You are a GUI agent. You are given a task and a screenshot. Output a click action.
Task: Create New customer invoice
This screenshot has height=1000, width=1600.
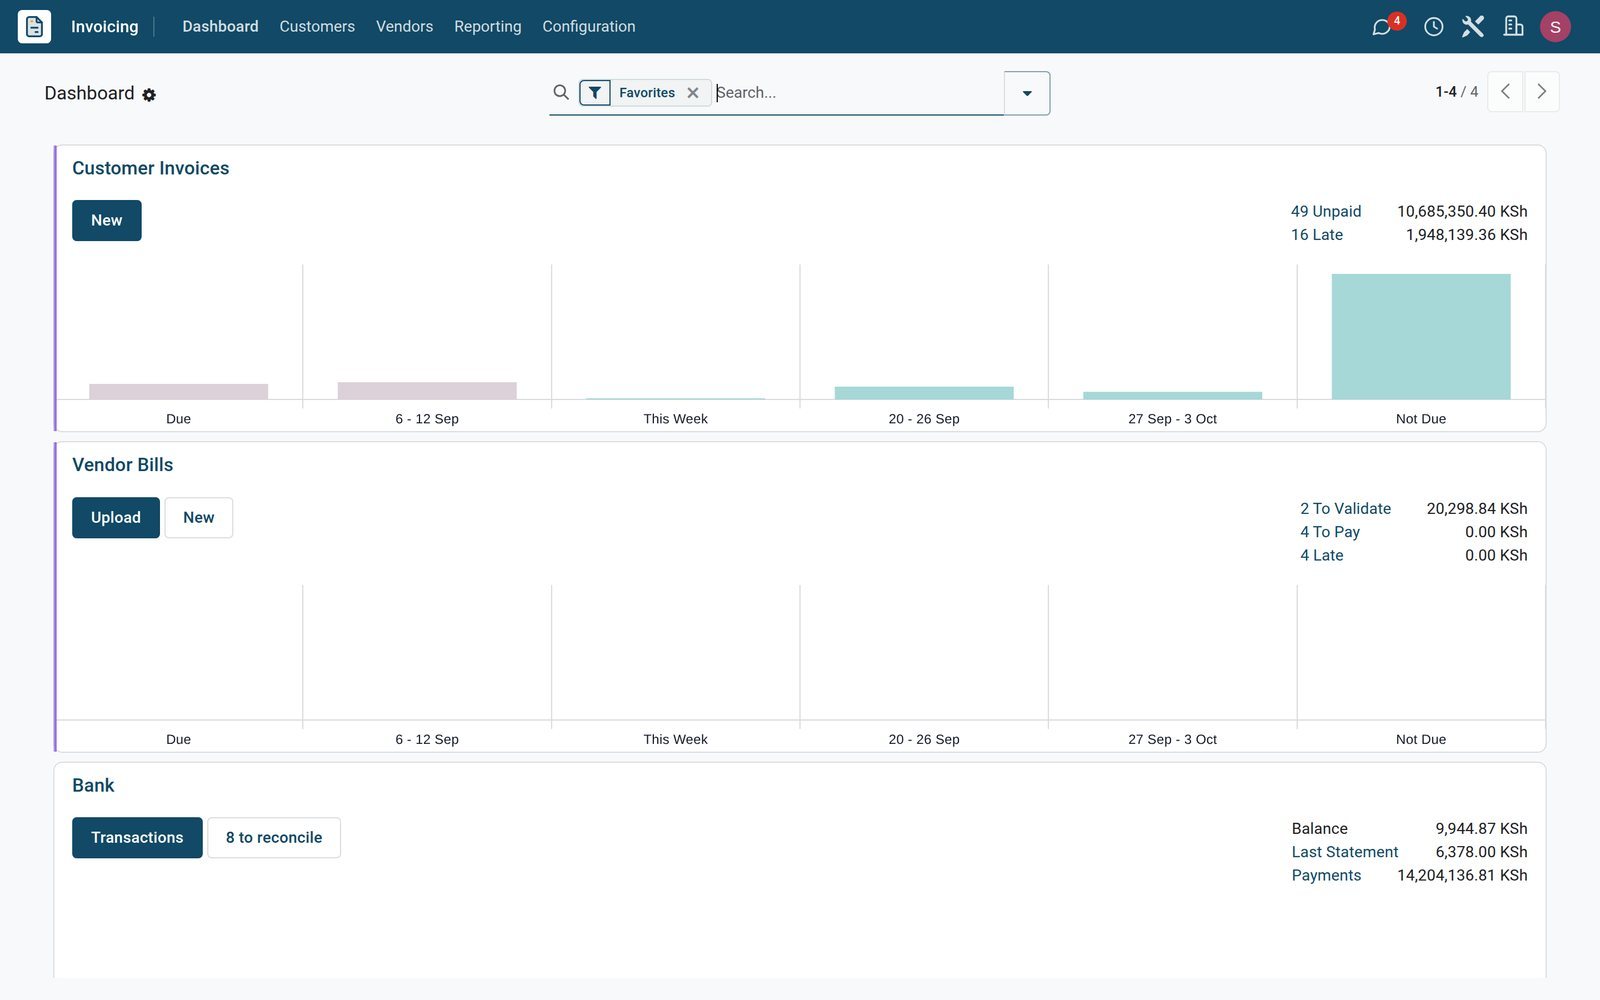[x=107, y=221]
